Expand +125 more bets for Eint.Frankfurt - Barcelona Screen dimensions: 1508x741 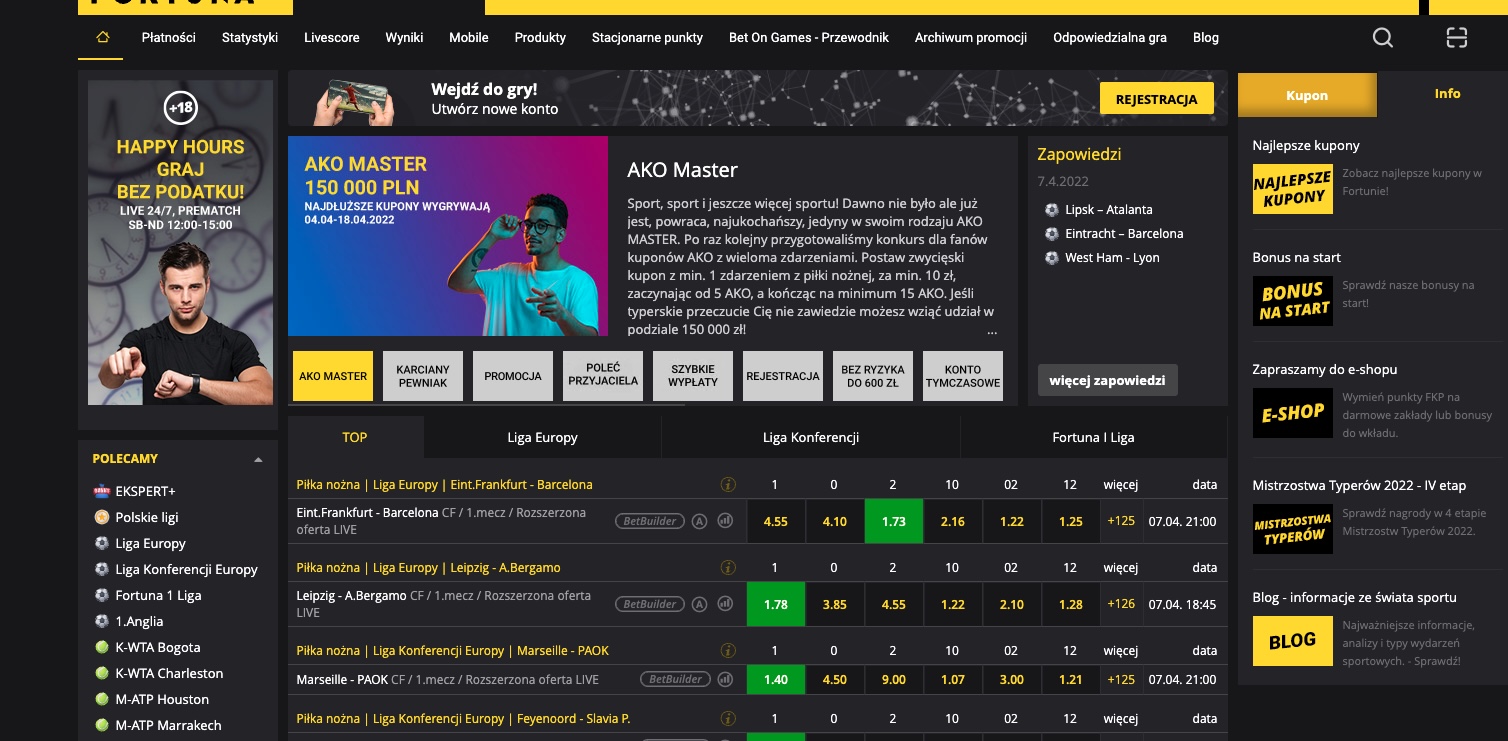pos(1121,522)
